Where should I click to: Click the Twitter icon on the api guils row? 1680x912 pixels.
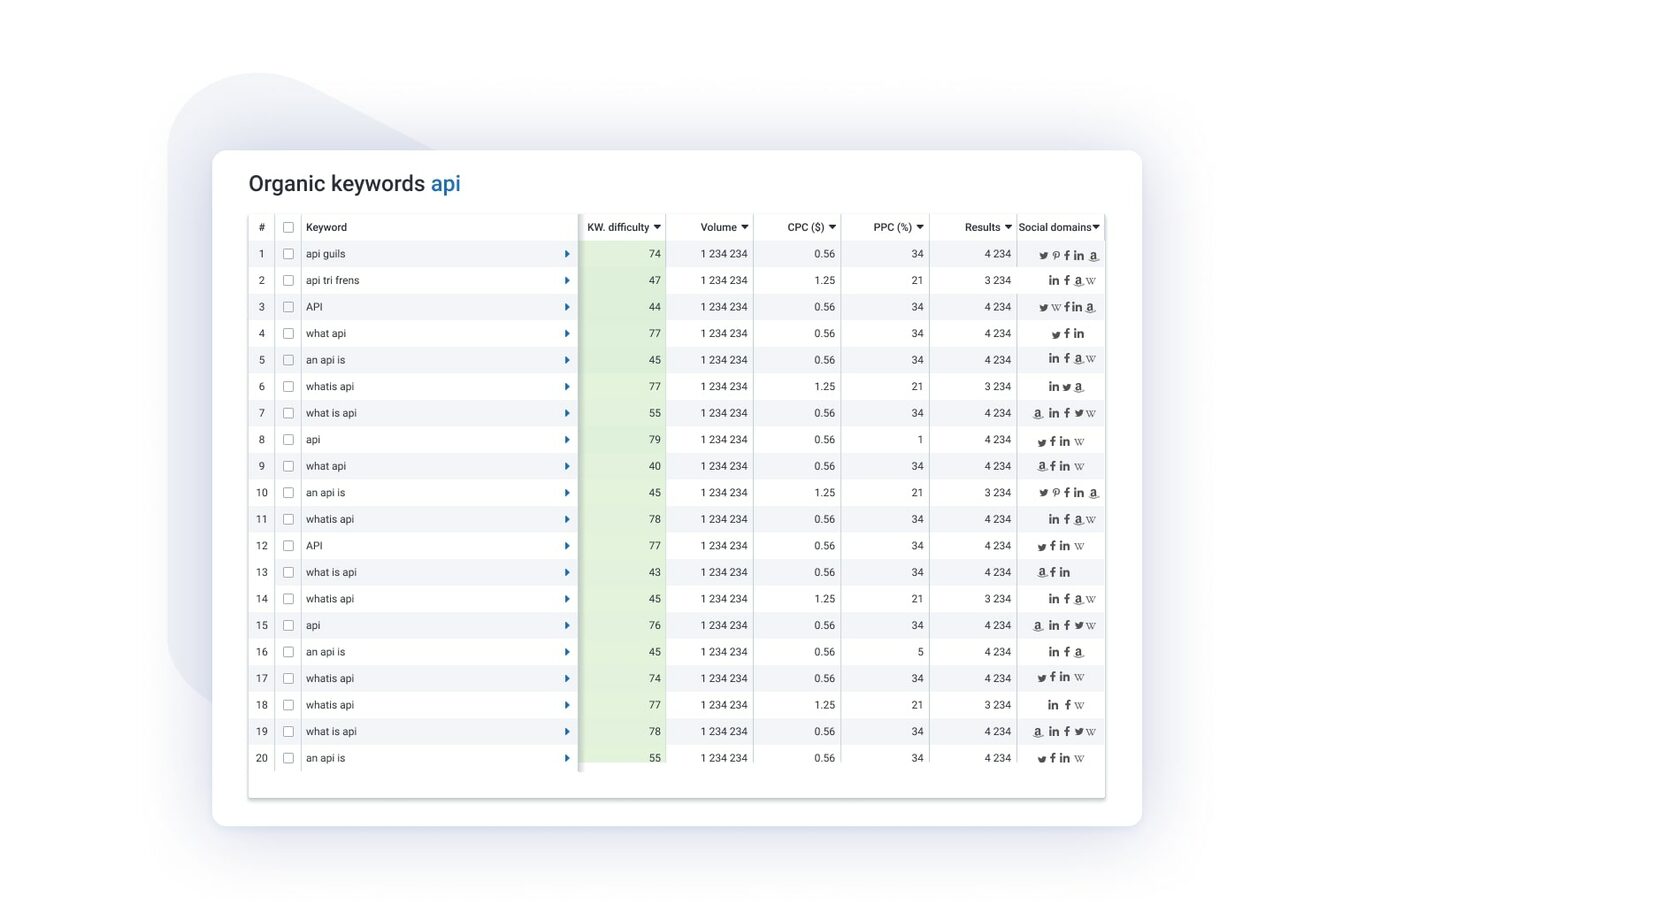[1043, 255]
